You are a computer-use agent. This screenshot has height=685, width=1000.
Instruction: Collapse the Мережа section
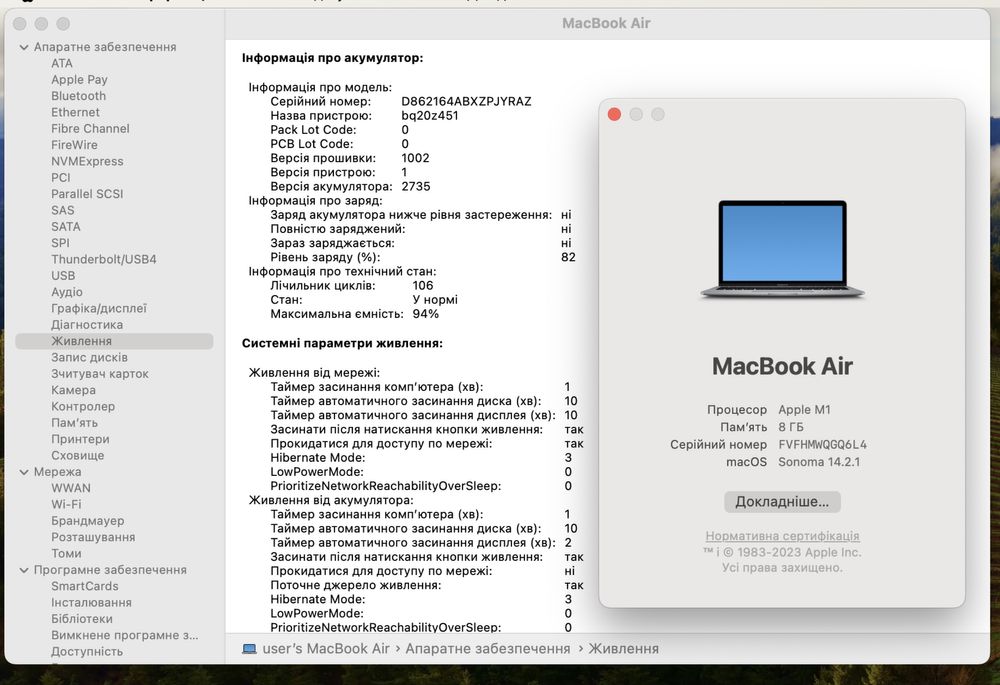(24, 472)
